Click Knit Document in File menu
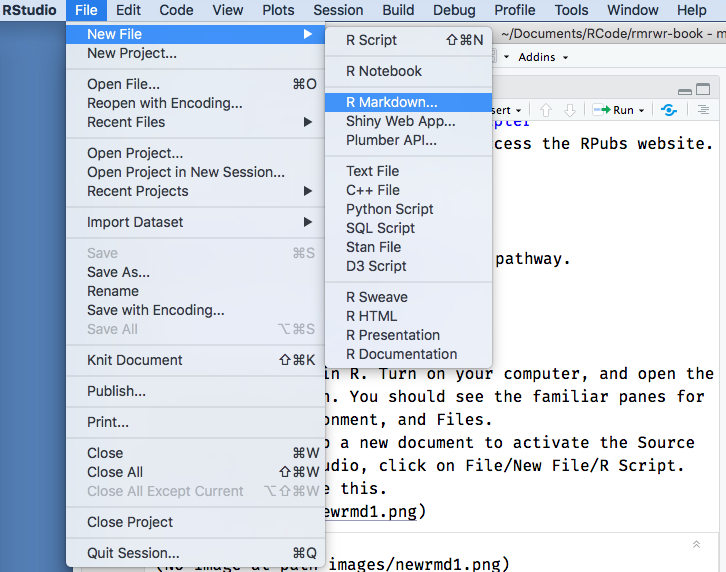 coord(135,360)
